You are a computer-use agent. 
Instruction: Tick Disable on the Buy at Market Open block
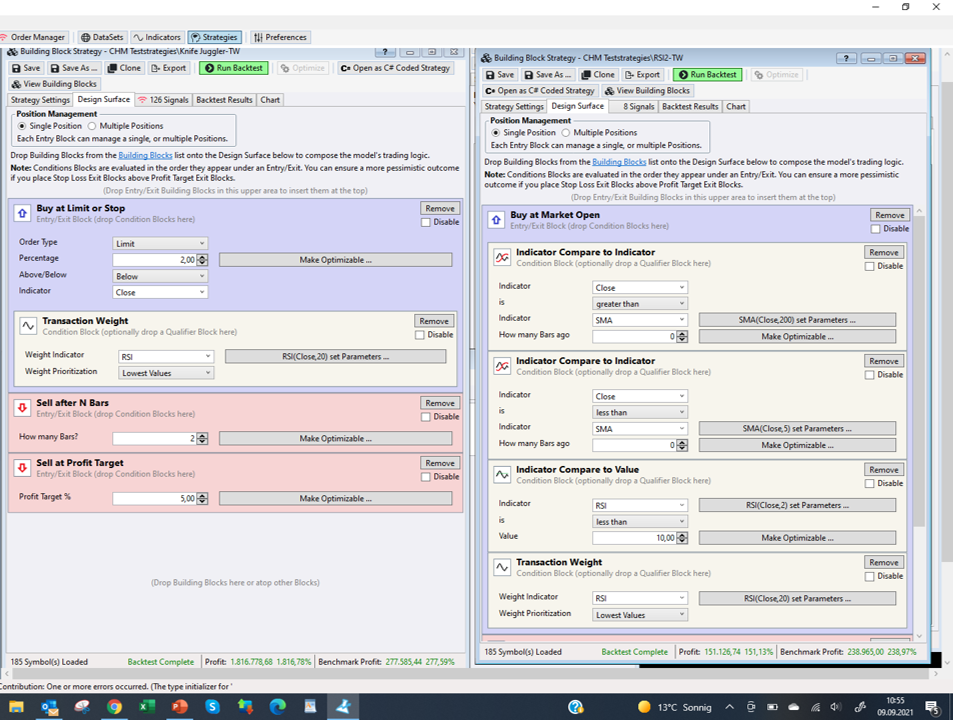pyautogui.click(x=876, y=229)
